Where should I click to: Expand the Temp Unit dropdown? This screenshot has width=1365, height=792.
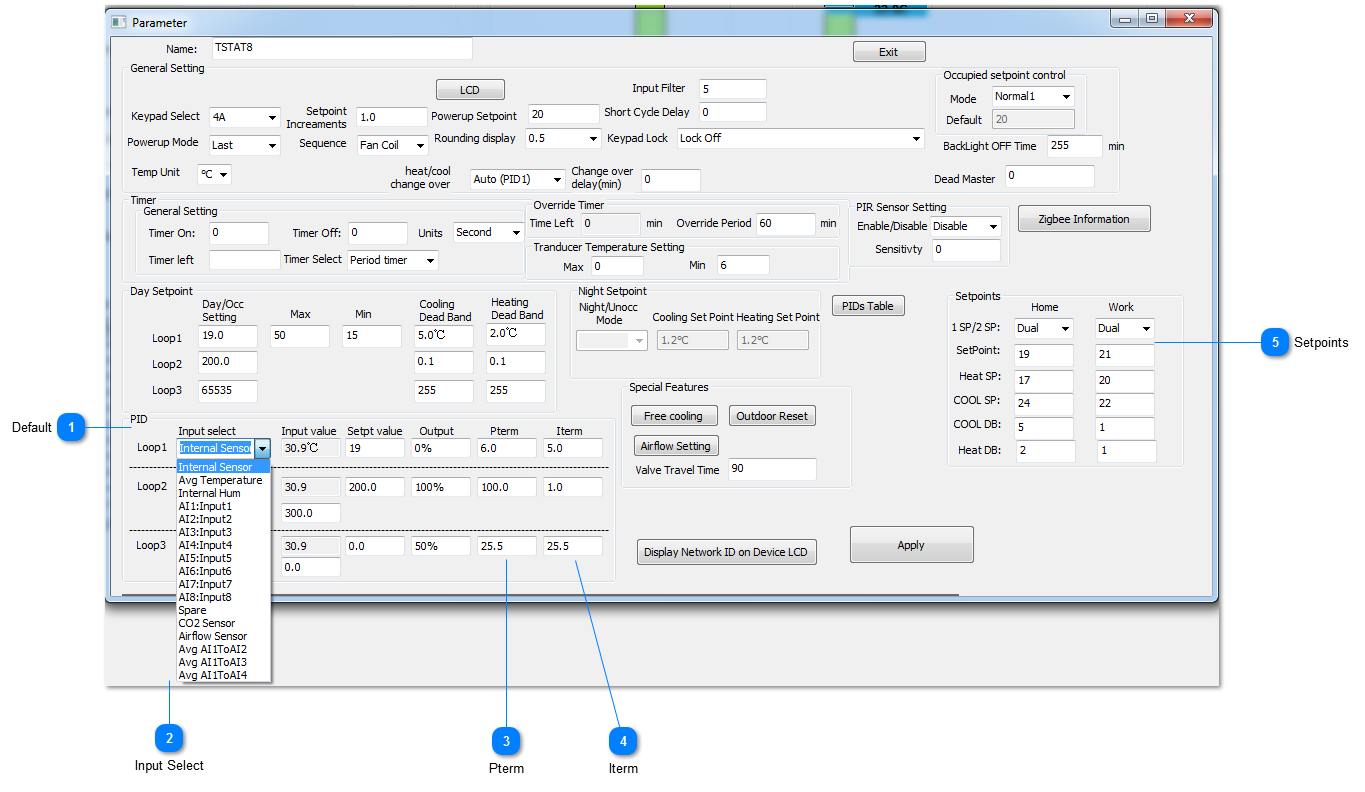click(x=214, y=174)
